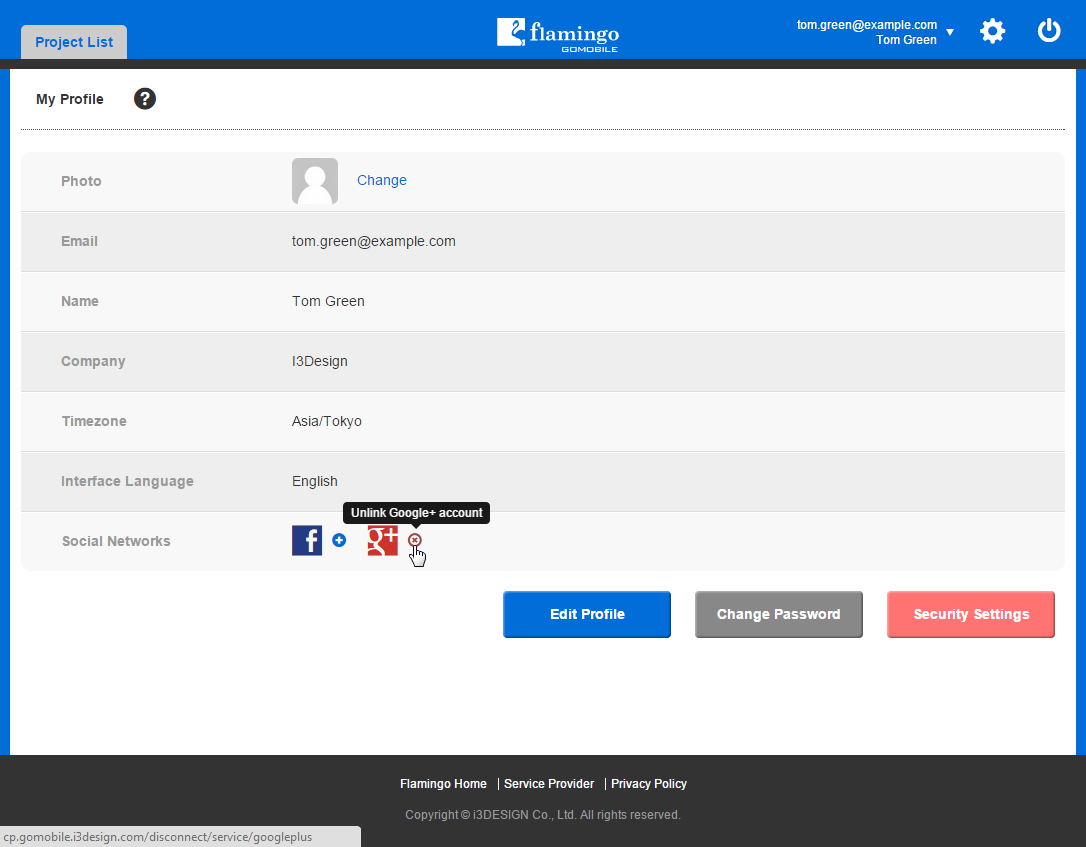The width and height of the screenshot is (1086, 847).
Task: Open the My Profile help icon
Action: (x=145, y=99)
